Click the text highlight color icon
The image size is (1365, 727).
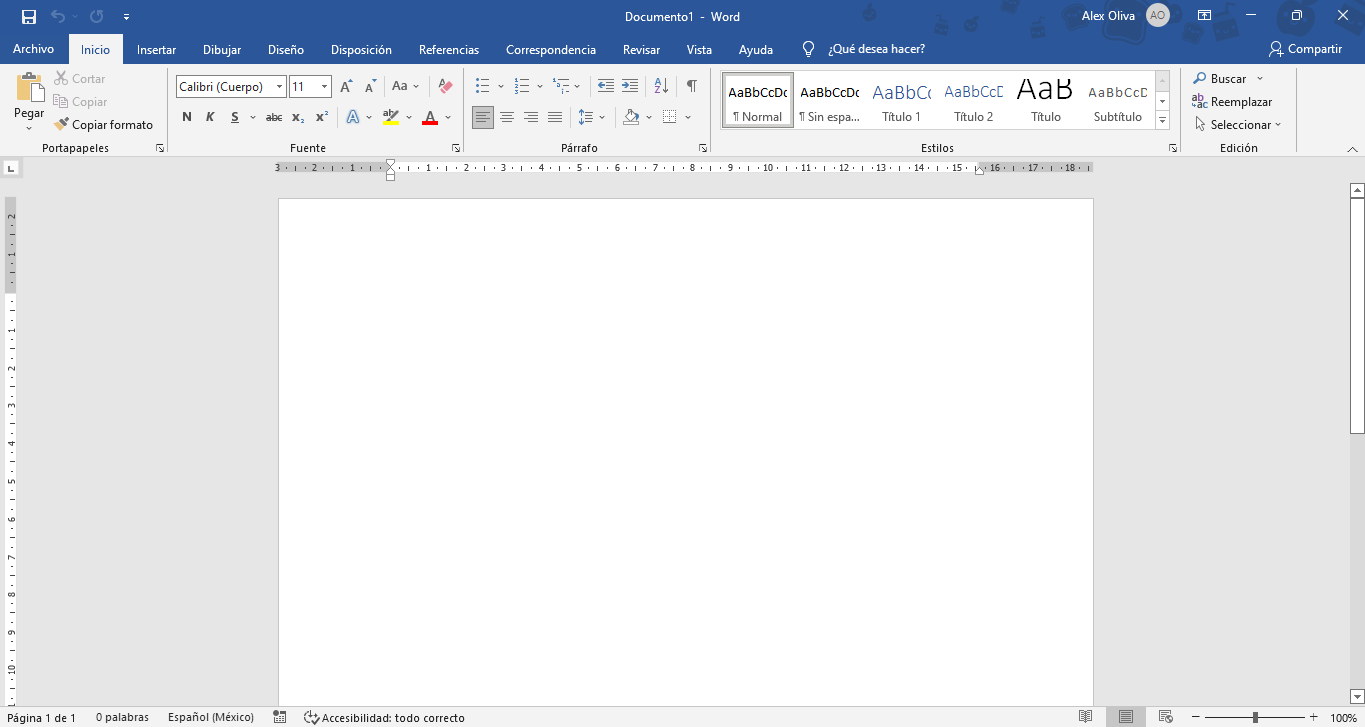(391, 117)
